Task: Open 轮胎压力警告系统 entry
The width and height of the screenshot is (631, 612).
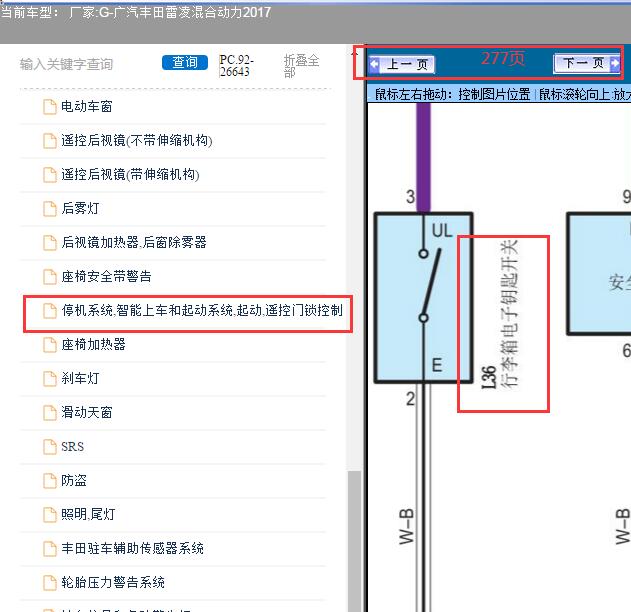Action: [x=113, y=582]
